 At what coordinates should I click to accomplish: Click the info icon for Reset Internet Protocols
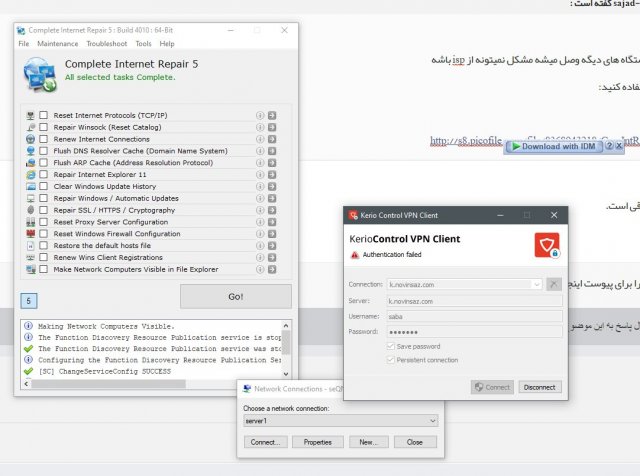[x=261, y=116]
